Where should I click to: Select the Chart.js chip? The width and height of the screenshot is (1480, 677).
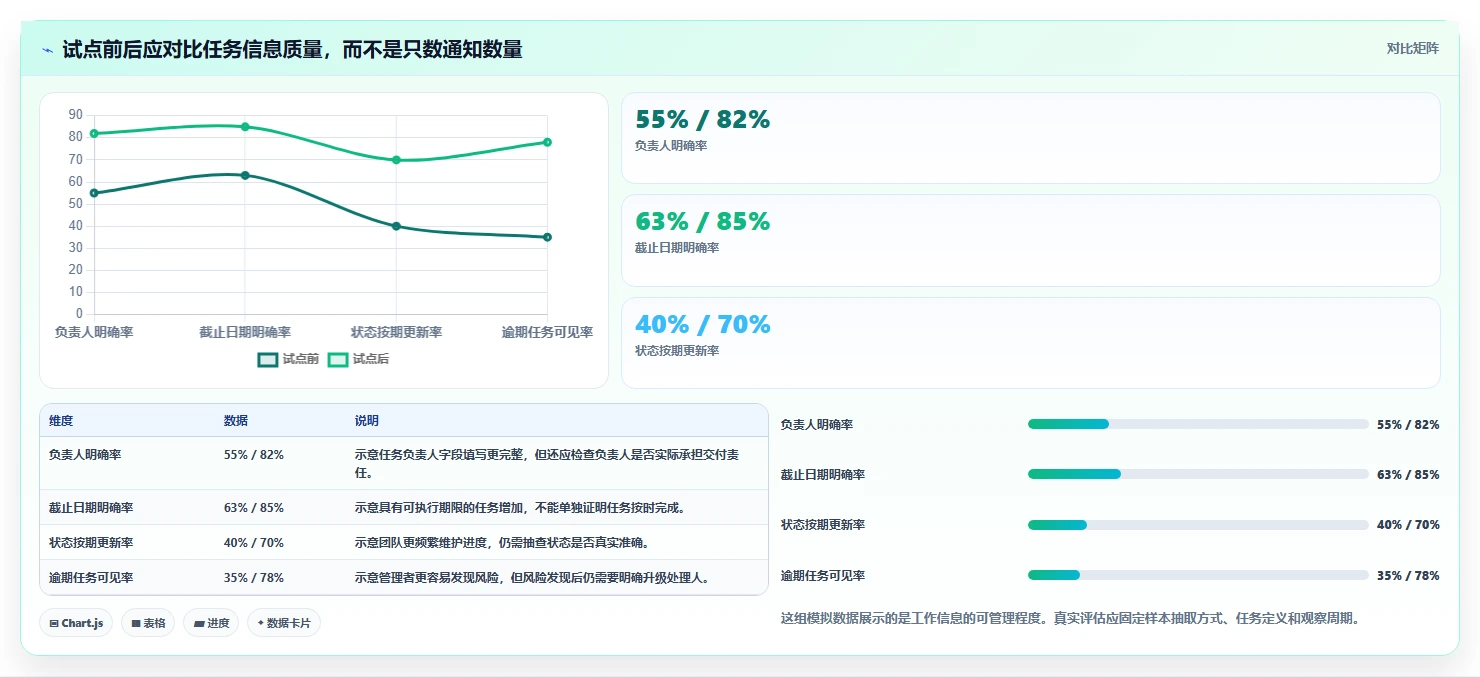pyautogui.click(x=77, y=623)
